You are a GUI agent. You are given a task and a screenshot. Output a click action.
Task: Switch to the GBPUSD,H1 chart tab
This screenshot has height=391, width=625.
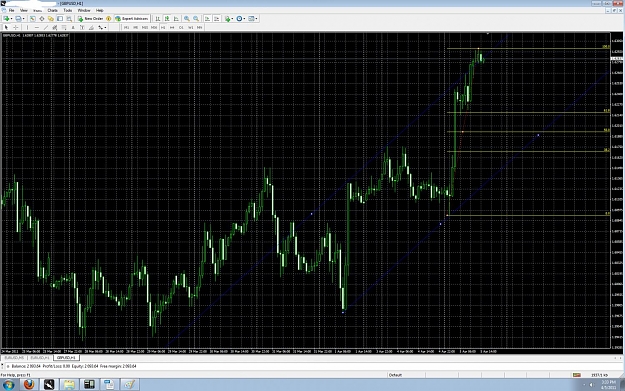[x=66, y=358]
